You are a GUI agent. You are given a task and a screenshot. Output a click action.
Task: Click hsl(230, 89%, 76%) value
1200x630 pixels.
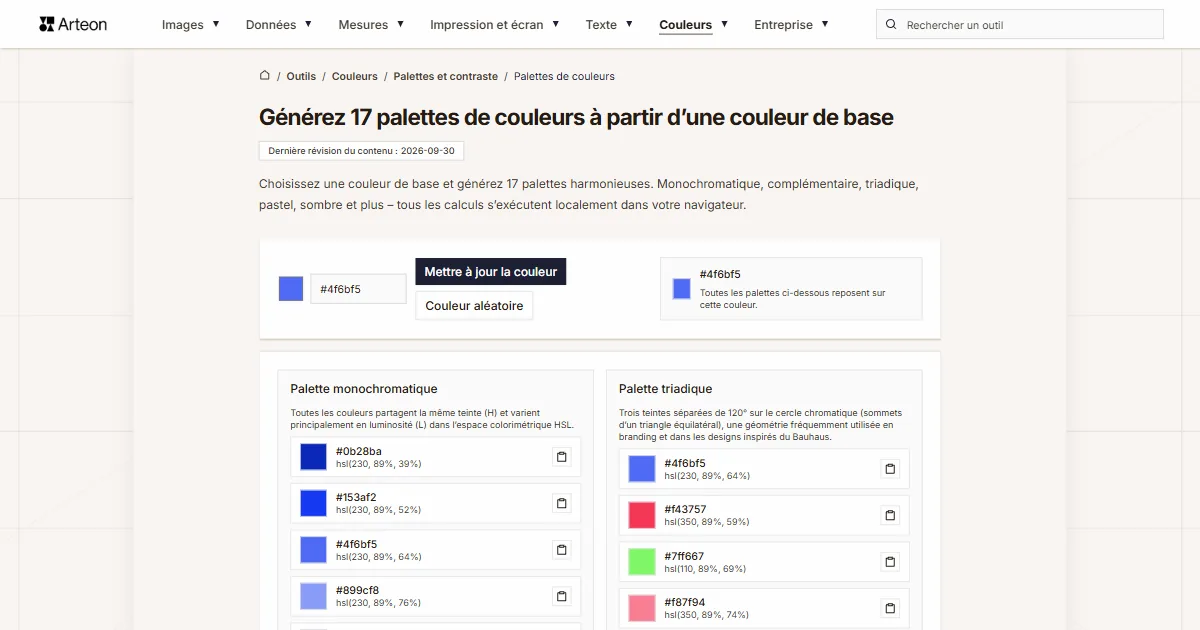[x=378, y=603]
